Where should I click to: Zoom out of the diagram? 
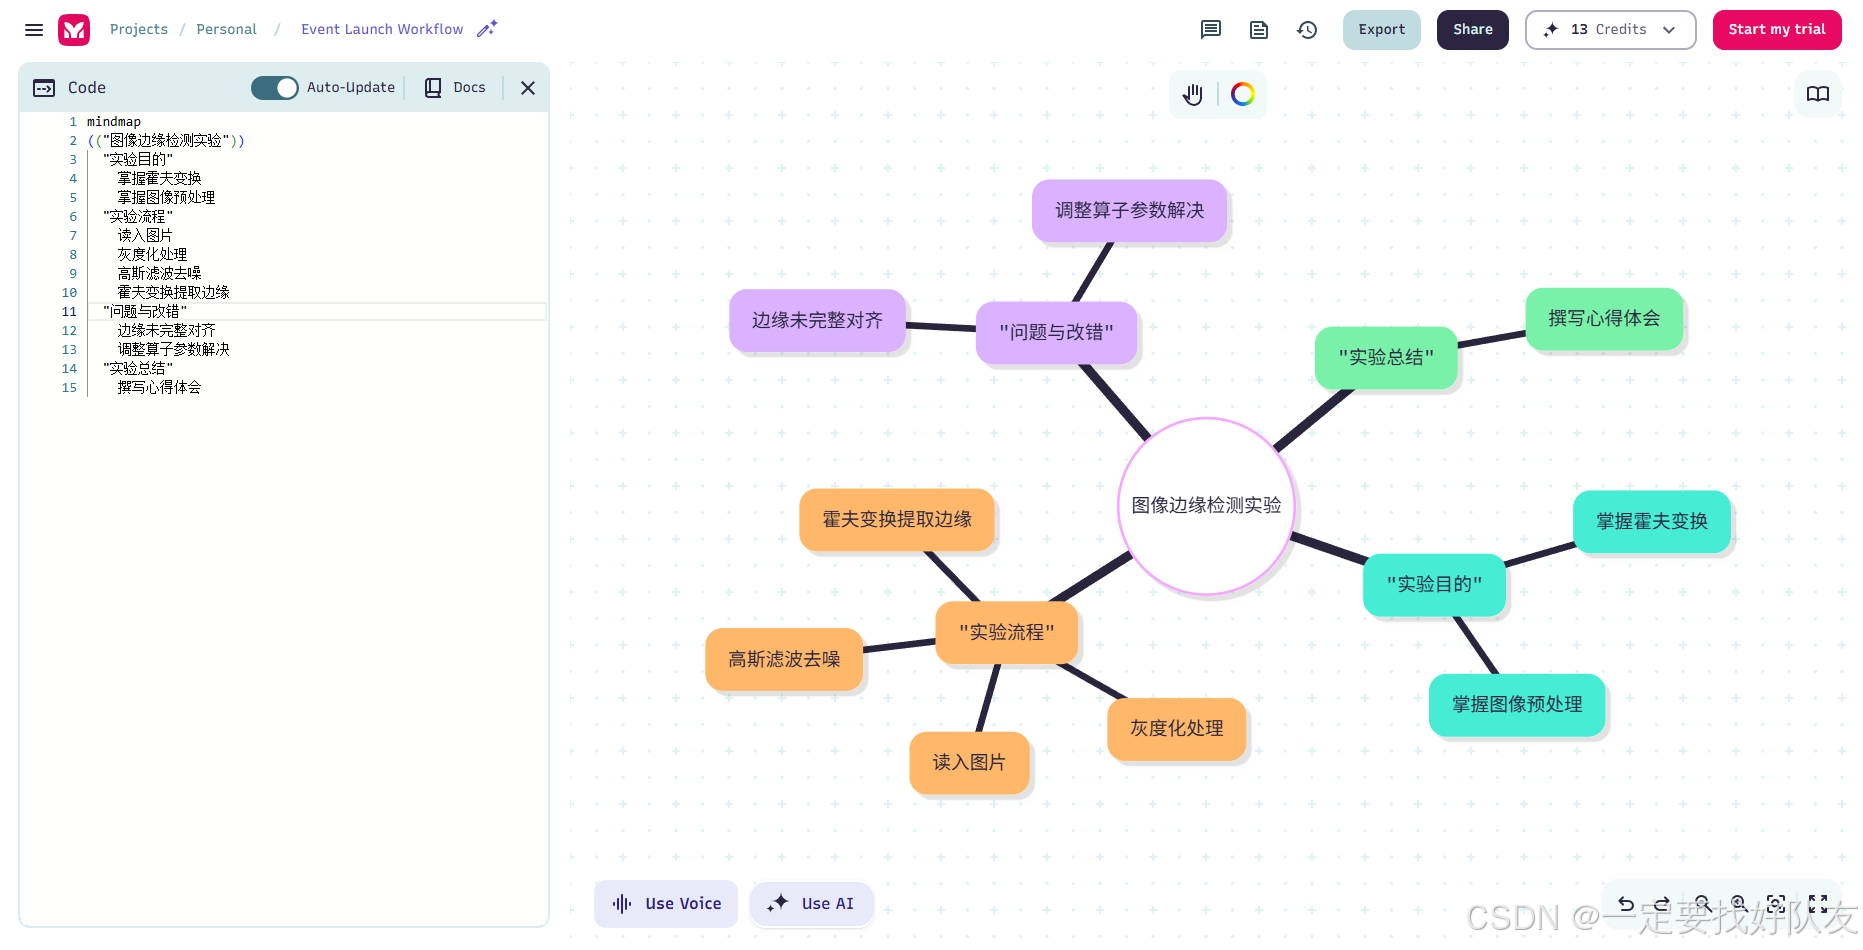(1702, 904)
